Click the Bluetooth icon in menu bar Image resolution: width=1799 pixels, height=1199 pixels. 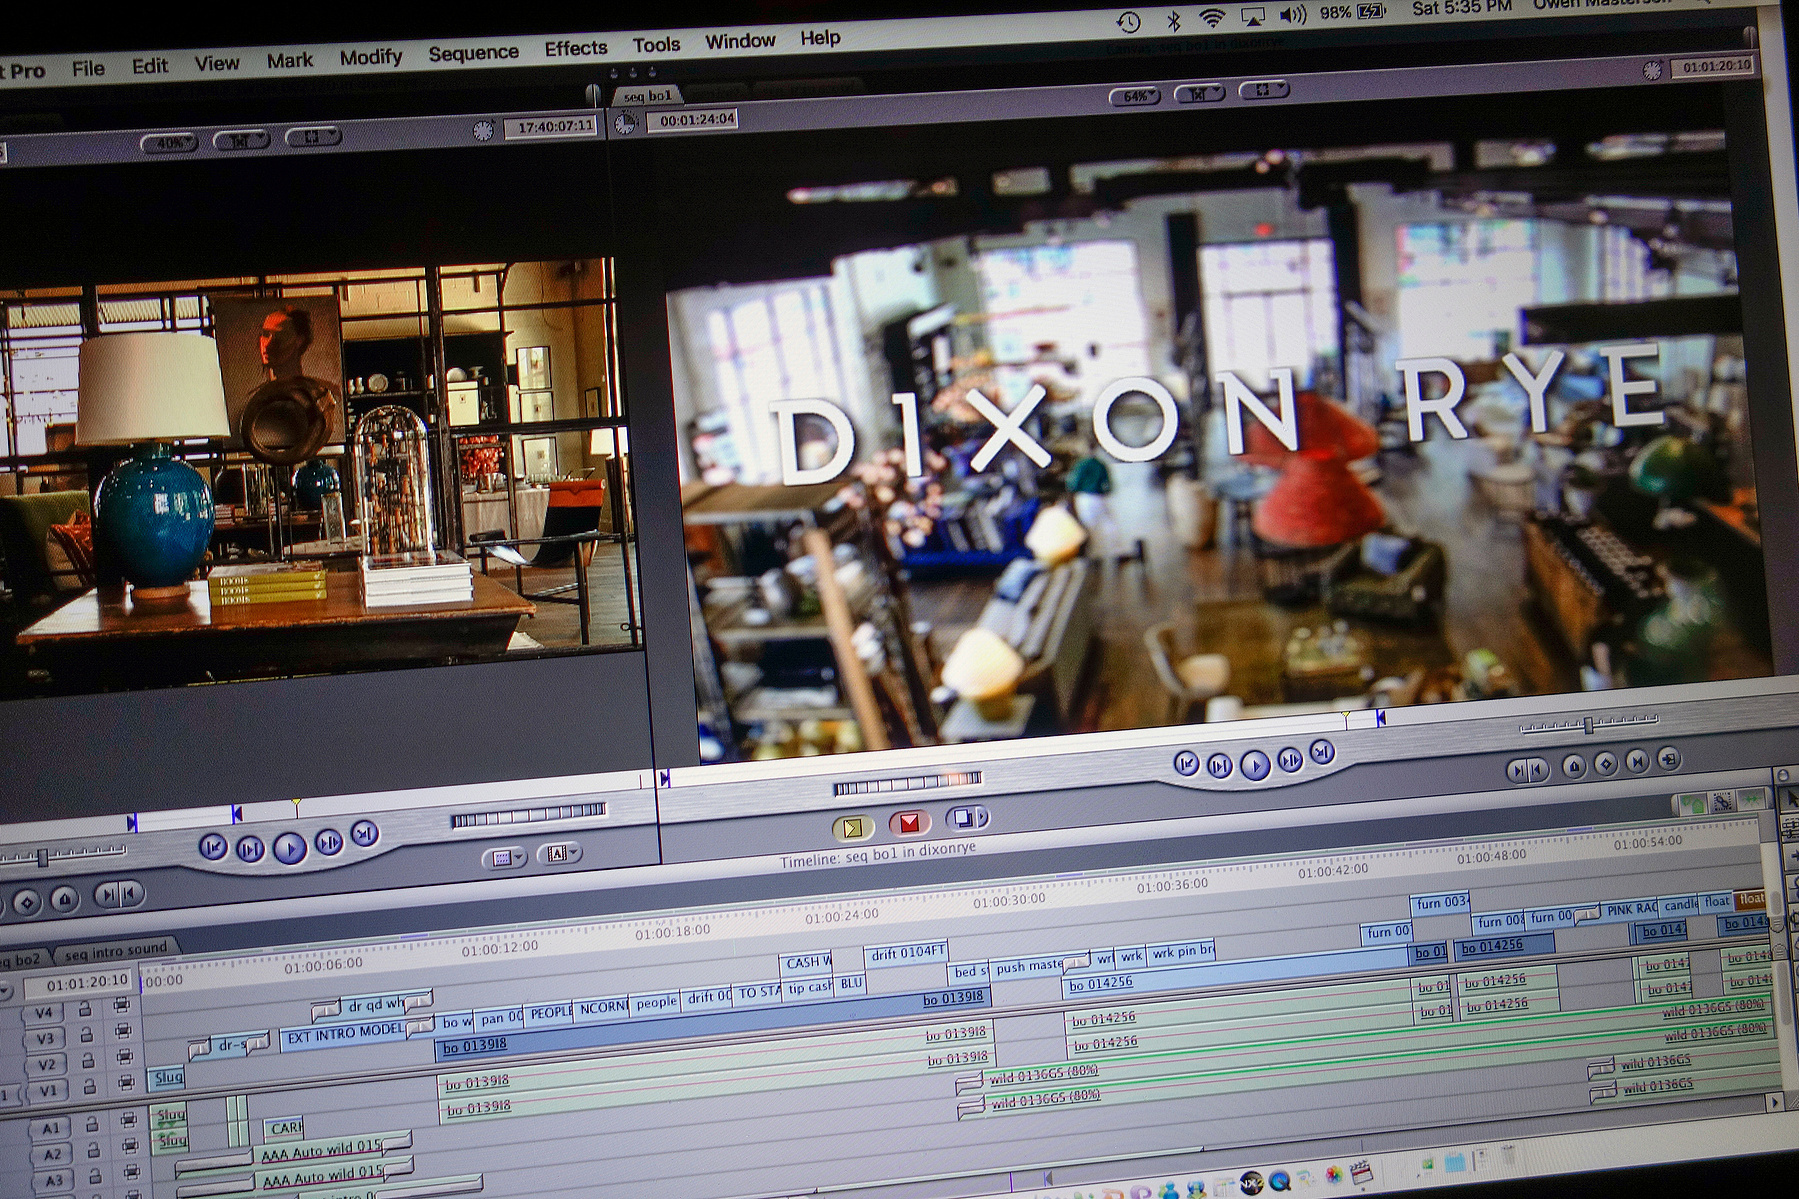[x=1174, y=19]
